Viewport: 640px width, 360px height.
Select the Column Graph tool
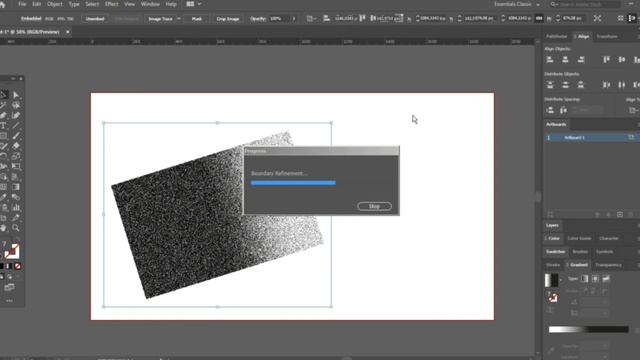point(16,207)
